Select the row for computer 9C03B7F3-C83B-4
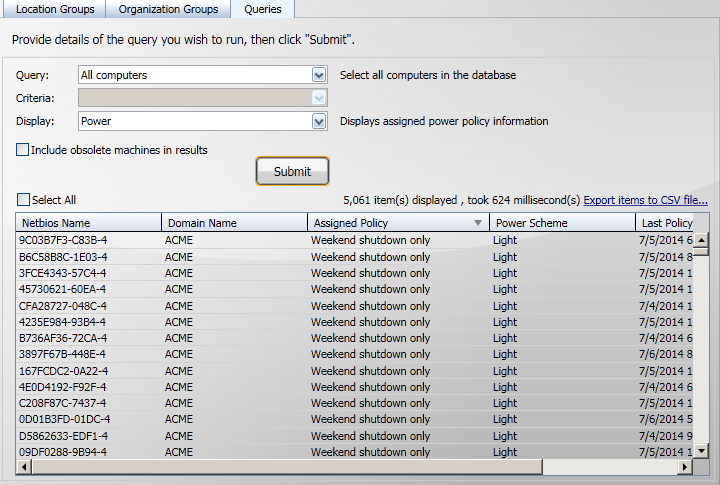The height and width of the screenshot is (485, 720). 62,240
